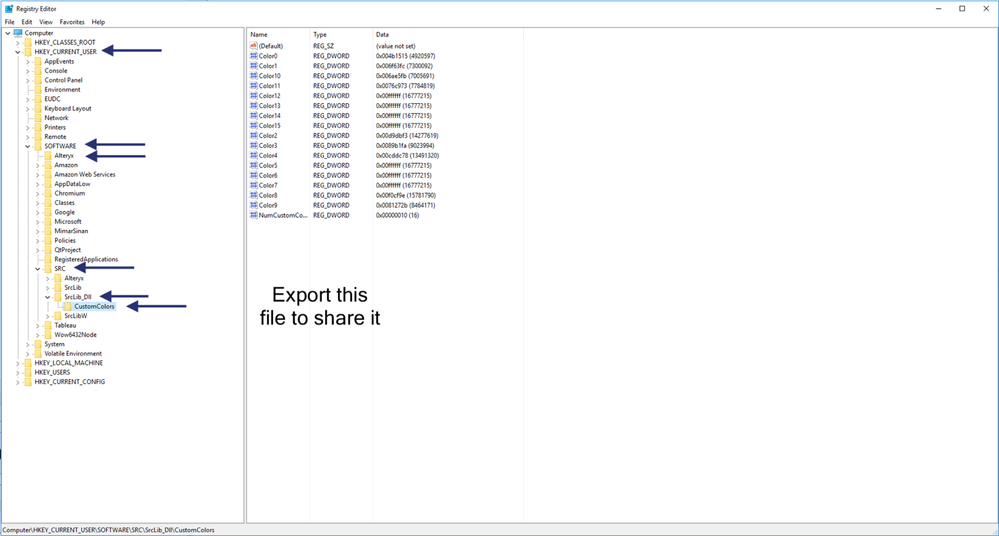Click the HKEY_CLASSES_ROOT folder icon

28,42
